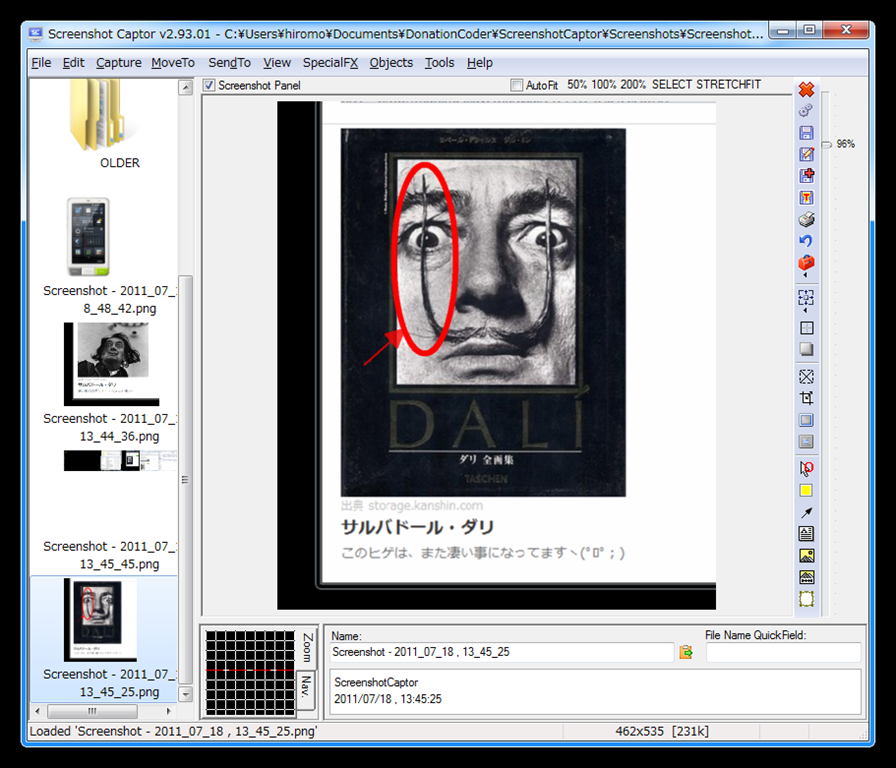Viewport: 896px width, 768px height.
Task: Click the plain floppy disk save icon
Action: point(806,133)
